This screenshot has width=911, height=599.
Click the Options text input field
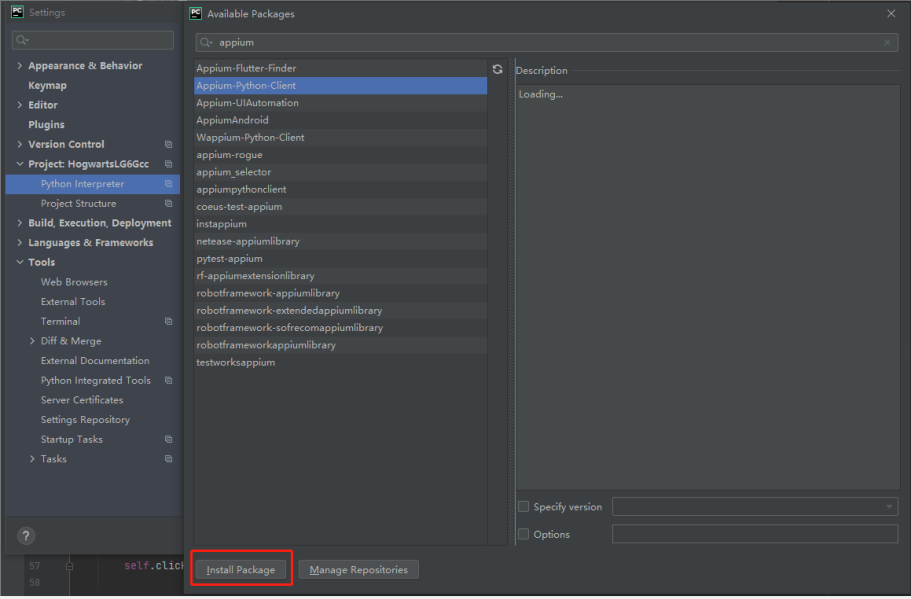pyautogui.click(x=755, y=534)
